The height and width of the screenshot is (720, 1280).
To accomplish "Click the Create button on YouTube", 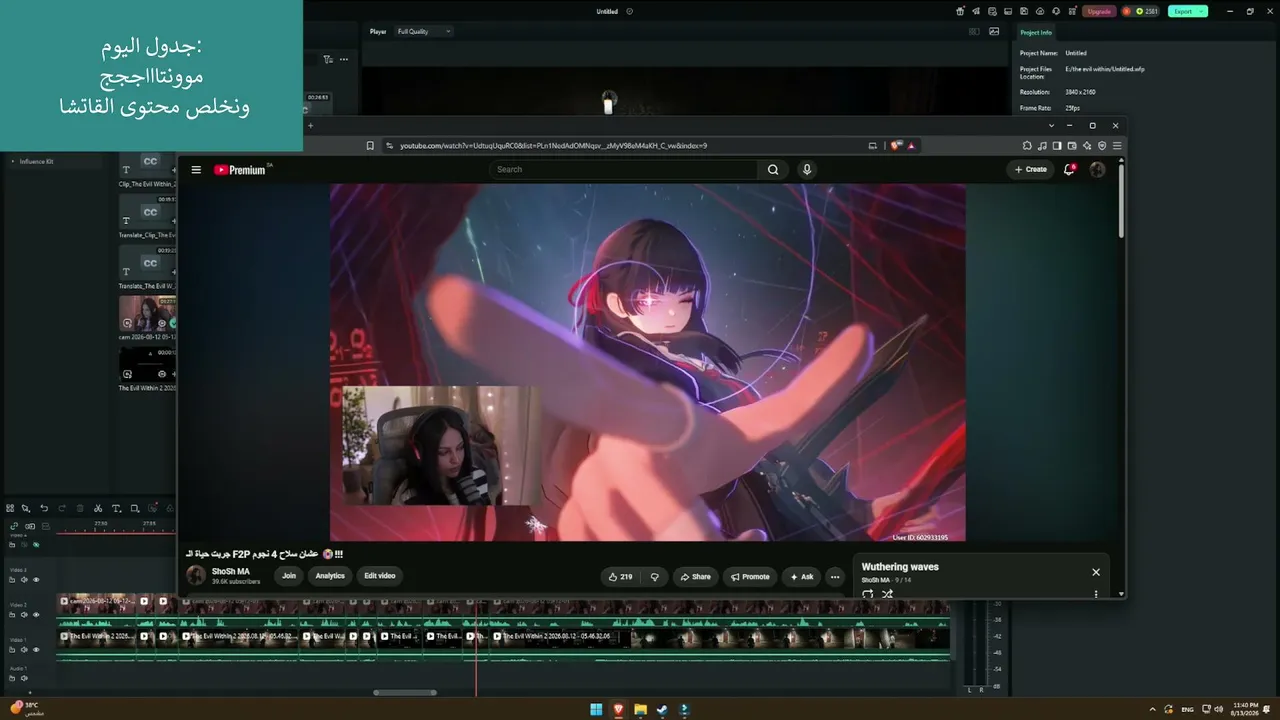I will (1030, 170).
